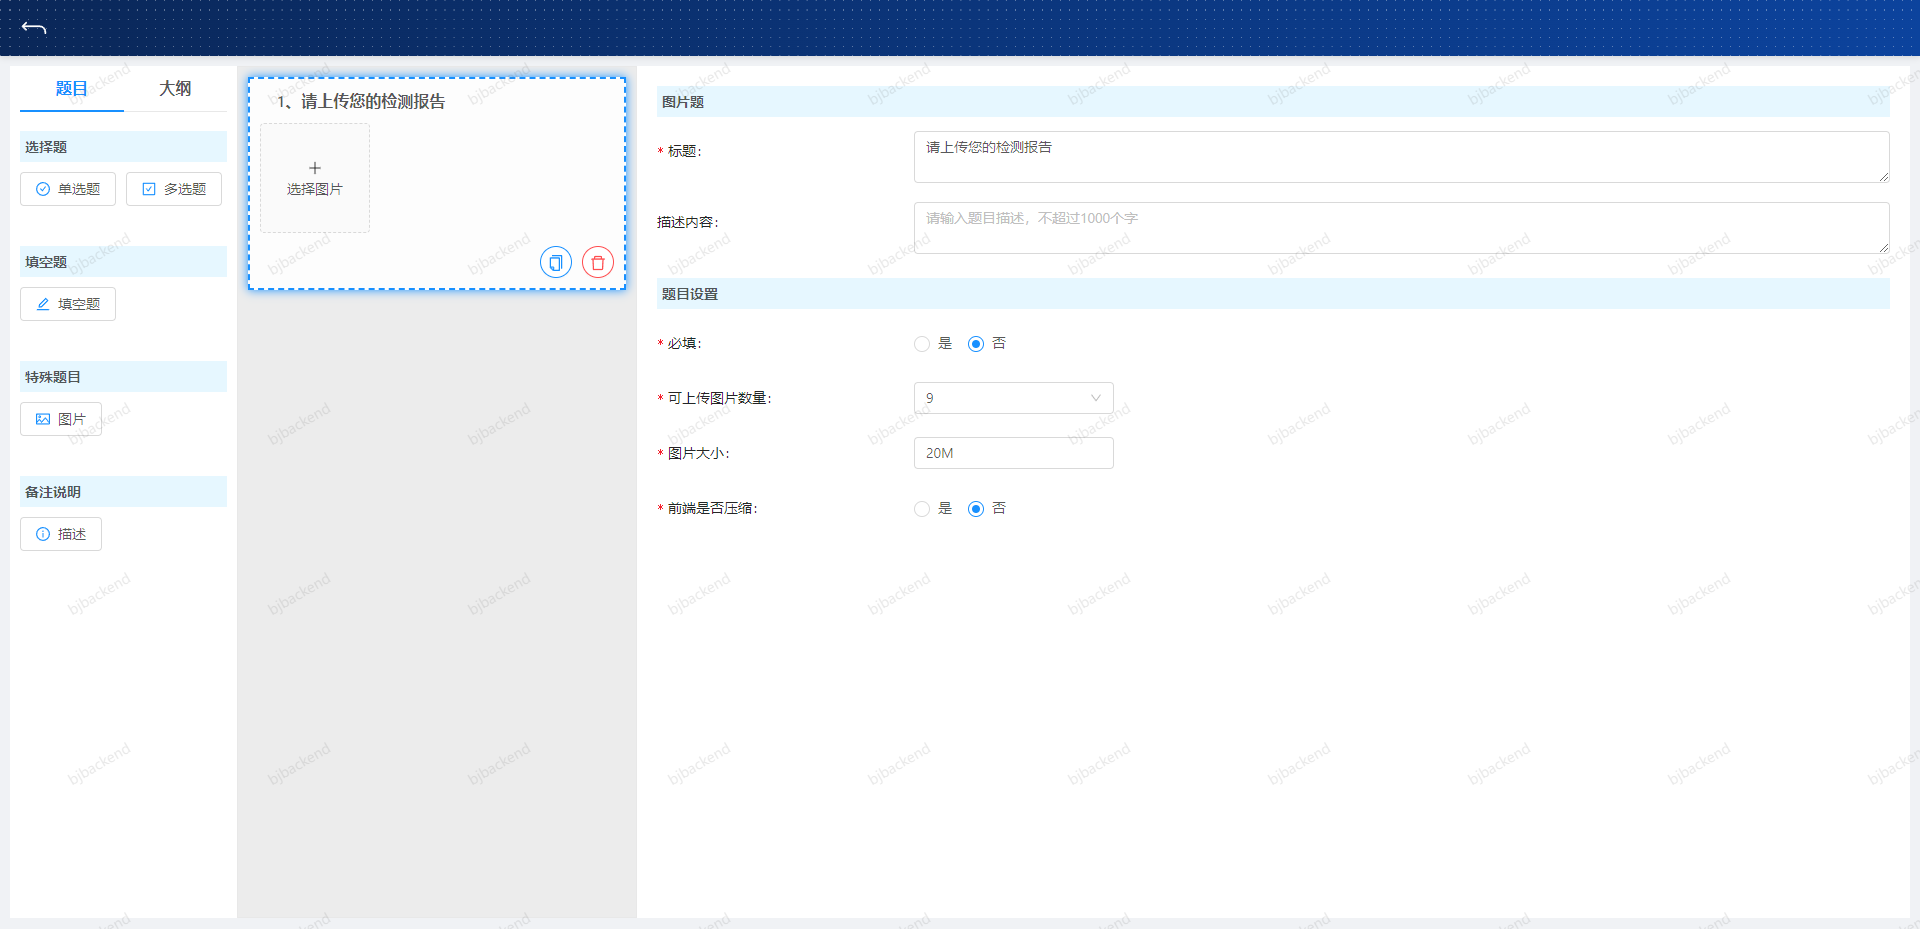Add a 图片 image question
The image size is (1920, 929).
61,419
